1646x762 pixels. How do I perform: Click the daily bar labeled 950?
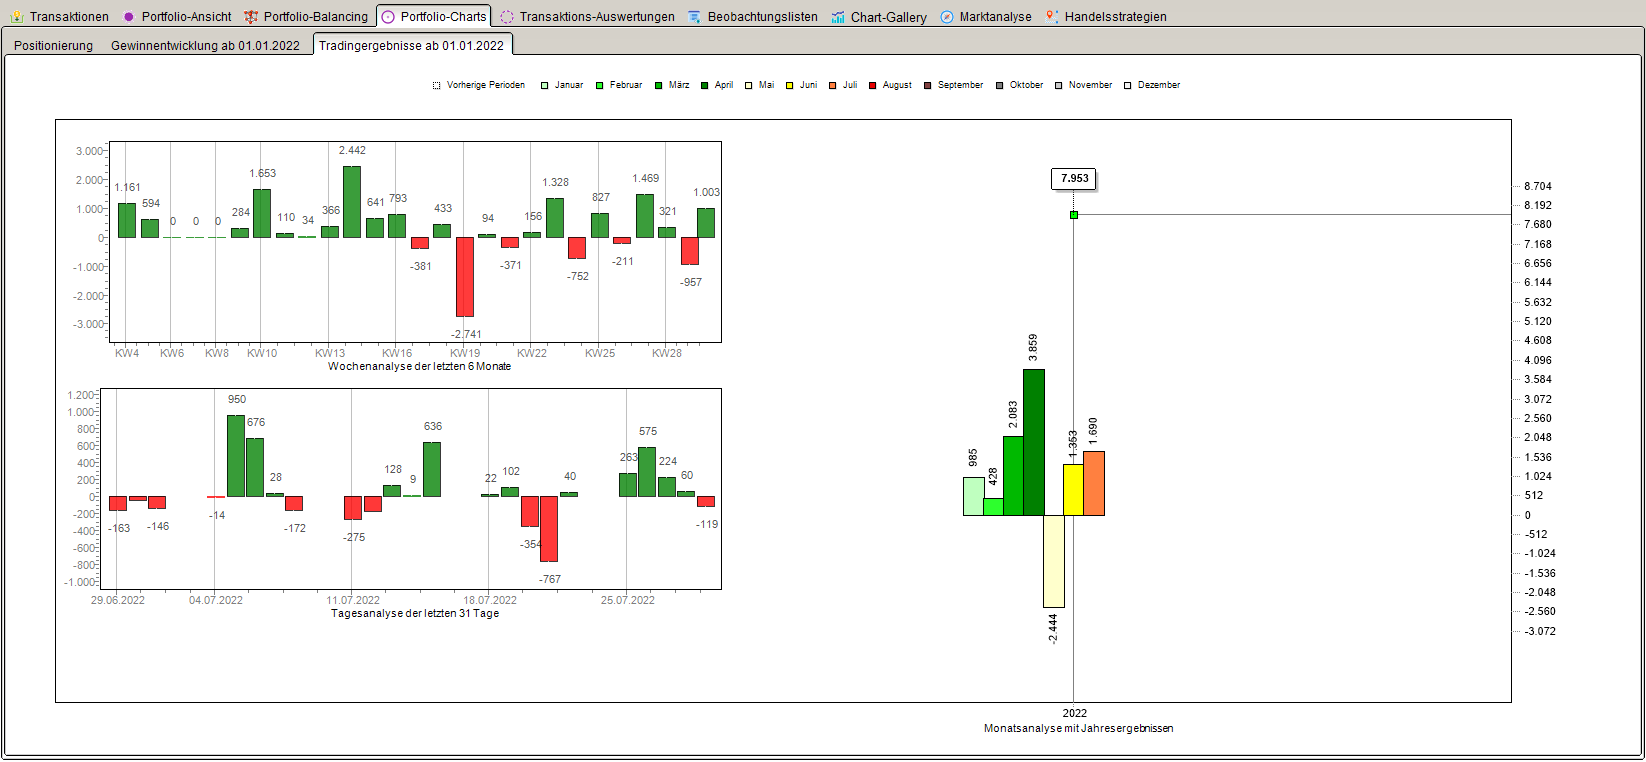(x=236, y=456)
